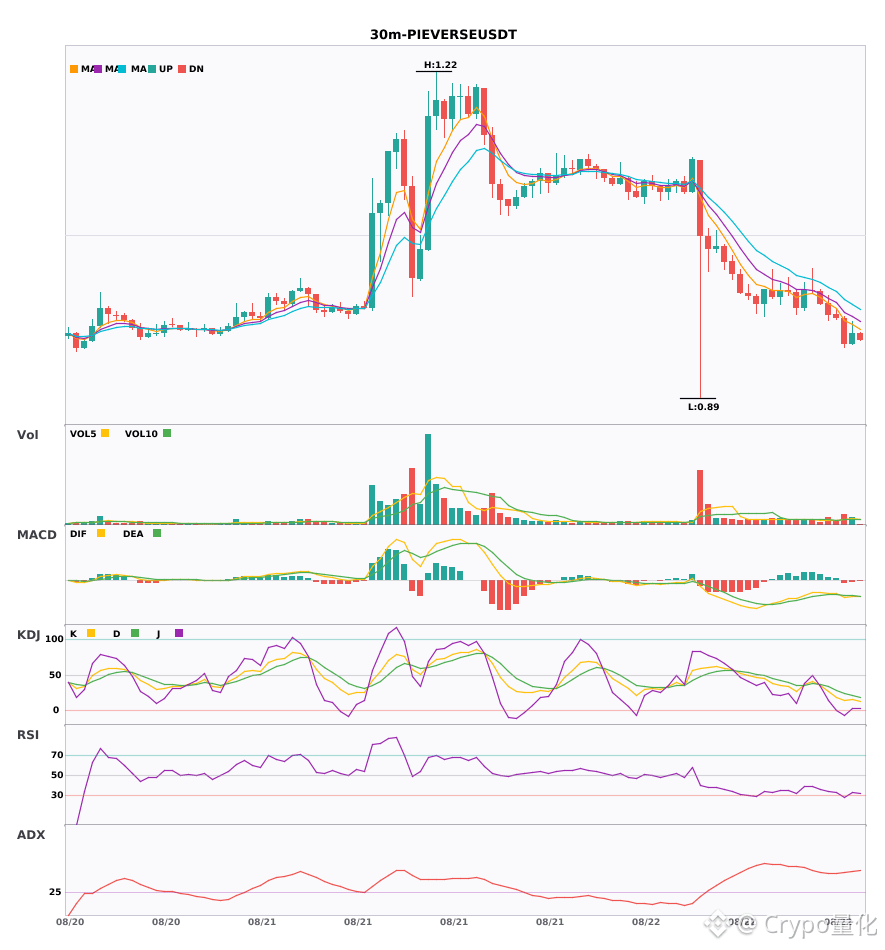
Task: Click the red DN legend swatch
Action: point(182,69)
